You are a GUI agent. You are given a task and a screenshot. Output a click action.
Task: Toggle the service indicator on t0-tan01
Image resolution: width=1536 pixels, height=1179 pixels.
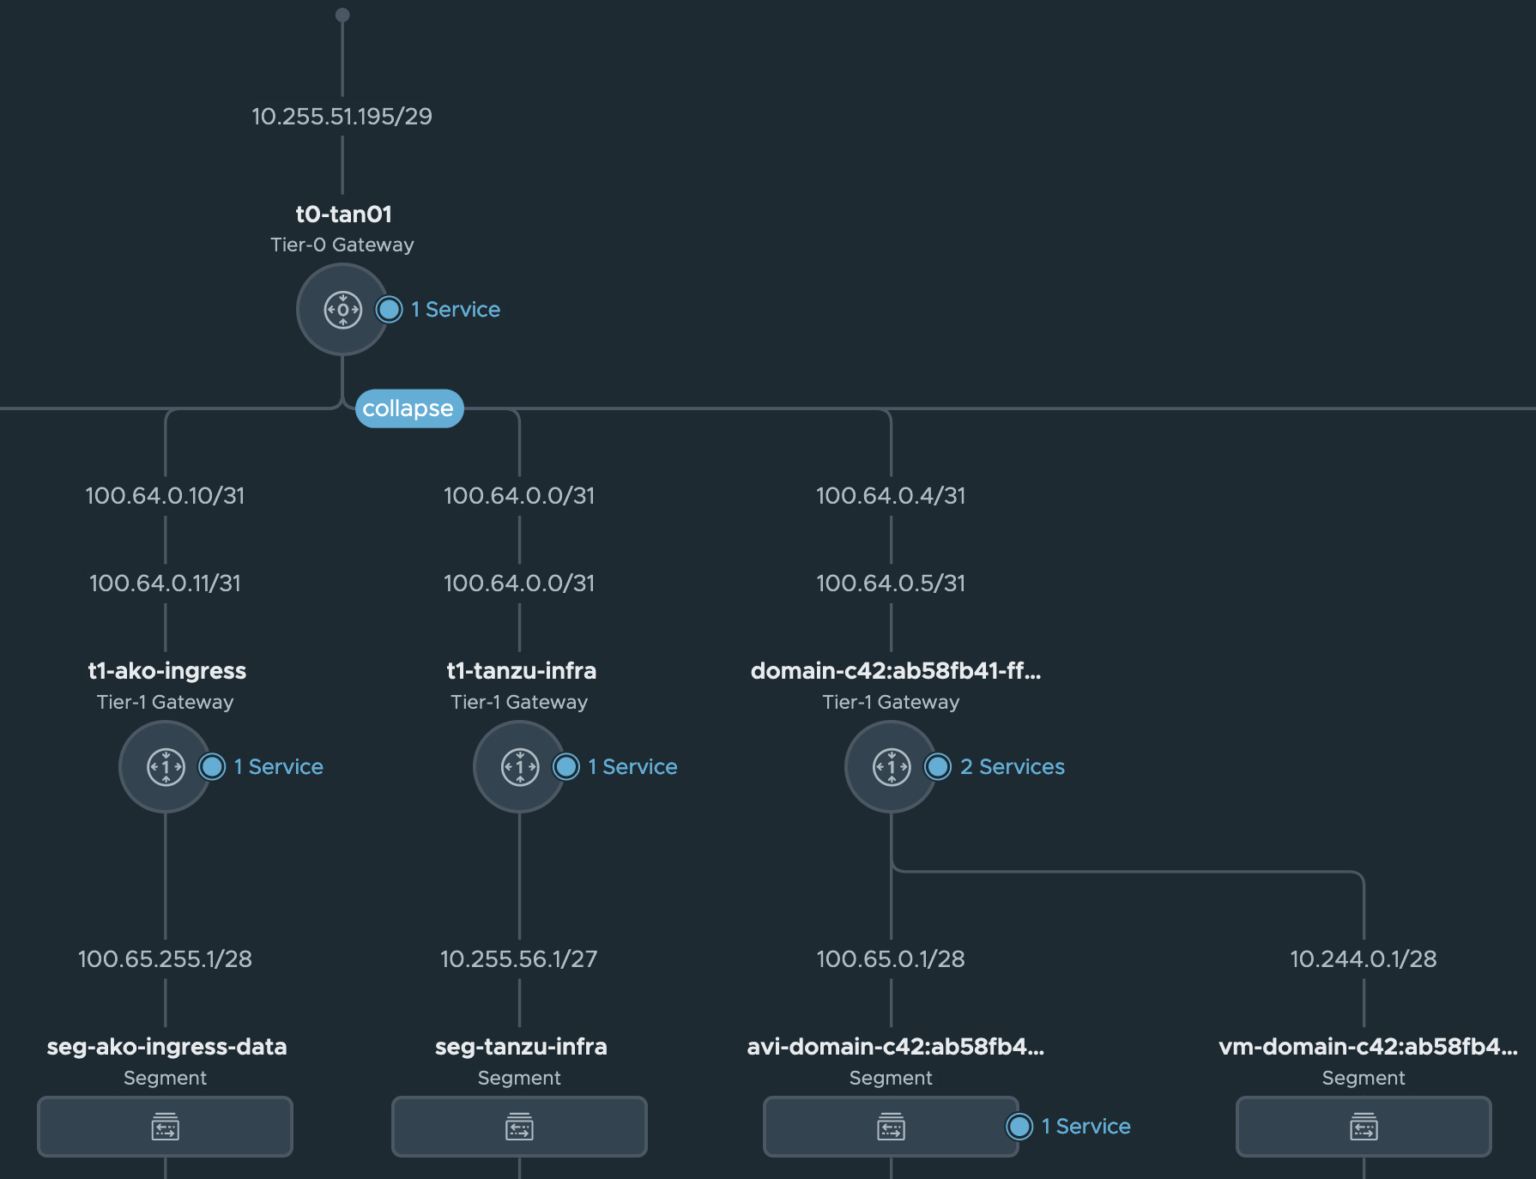pos(389,309)
